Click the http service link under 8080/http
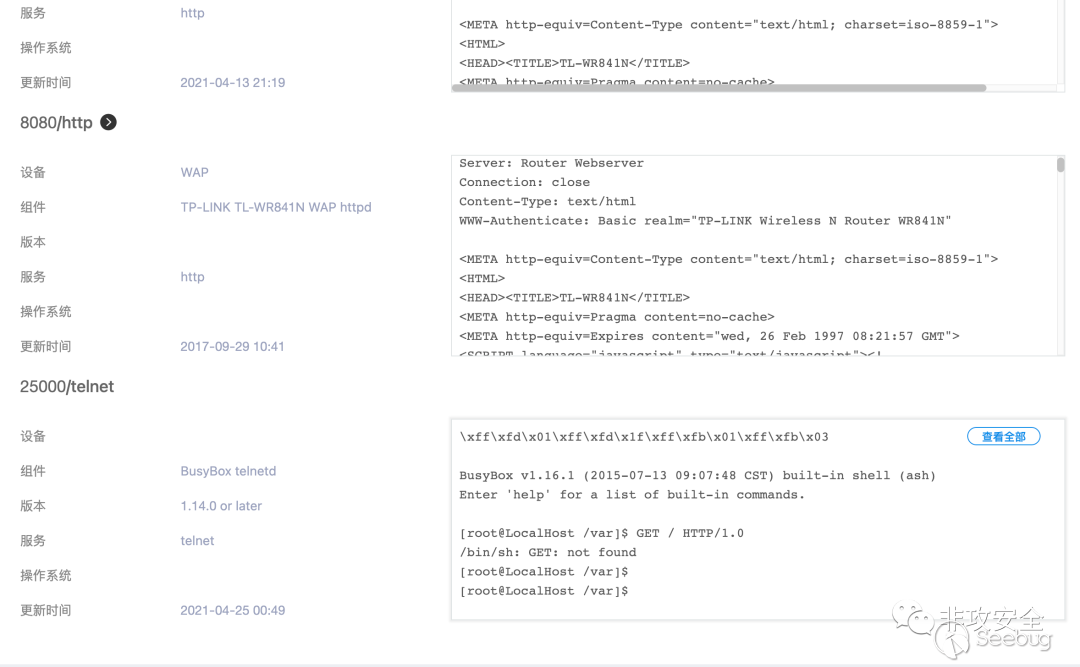This screenshot has height=667, width=1080. [x=192, y=277]
